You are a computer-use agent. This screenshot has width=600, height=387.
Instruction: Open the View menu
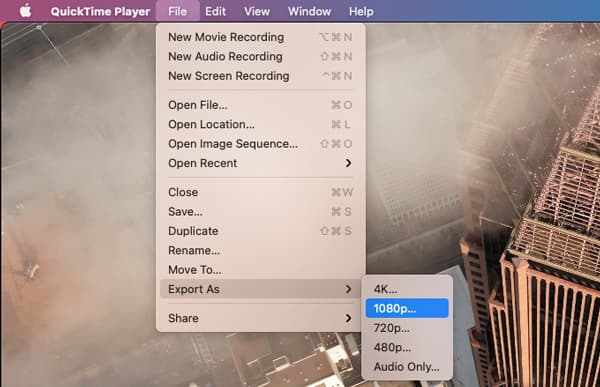pos(257,11)
